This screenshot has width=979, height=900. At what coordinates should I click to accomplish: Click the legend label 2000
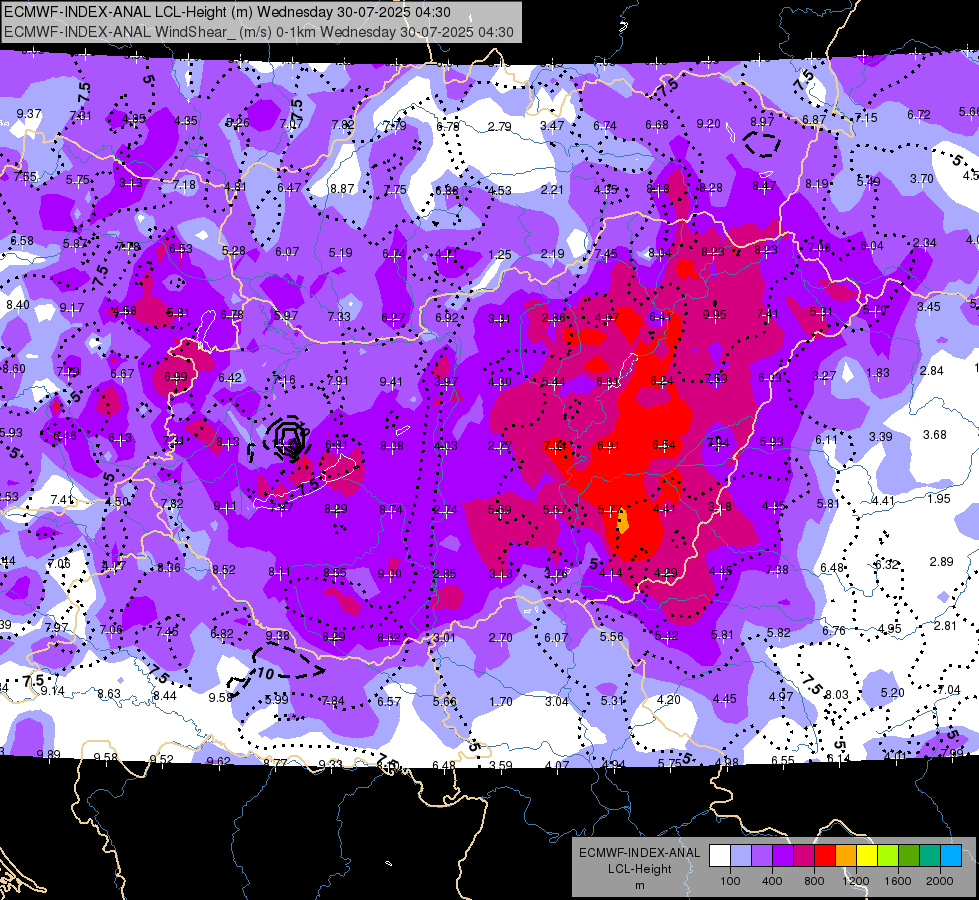point(940,881)
